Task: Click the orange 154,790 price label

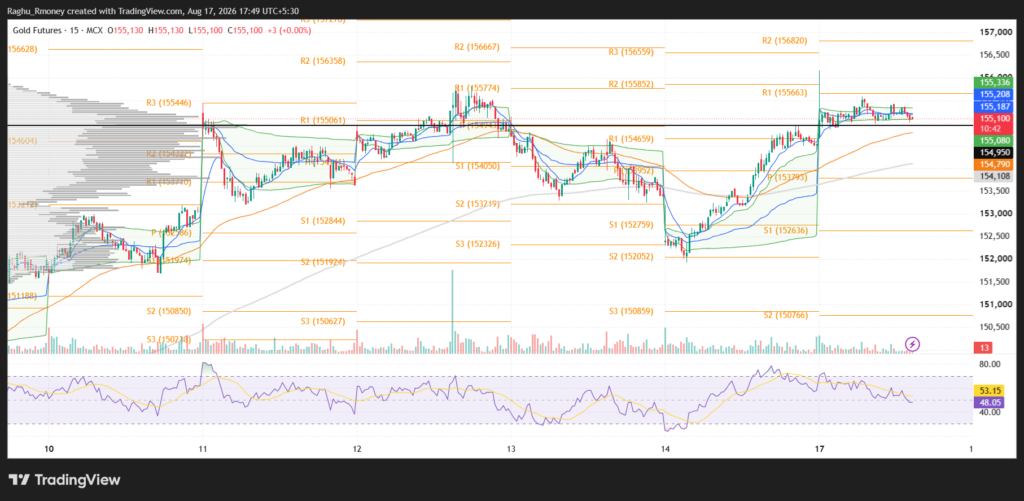Action: tap(992, 164)
